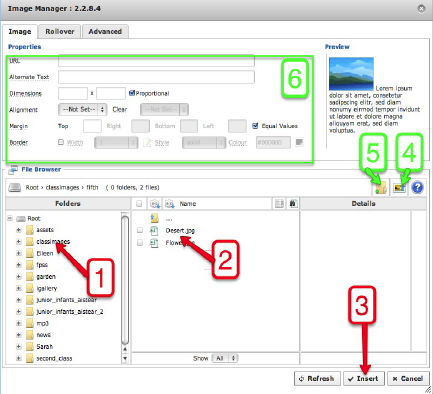Click the Refresh button
The image size is (433, 394).
coord(317,379)
